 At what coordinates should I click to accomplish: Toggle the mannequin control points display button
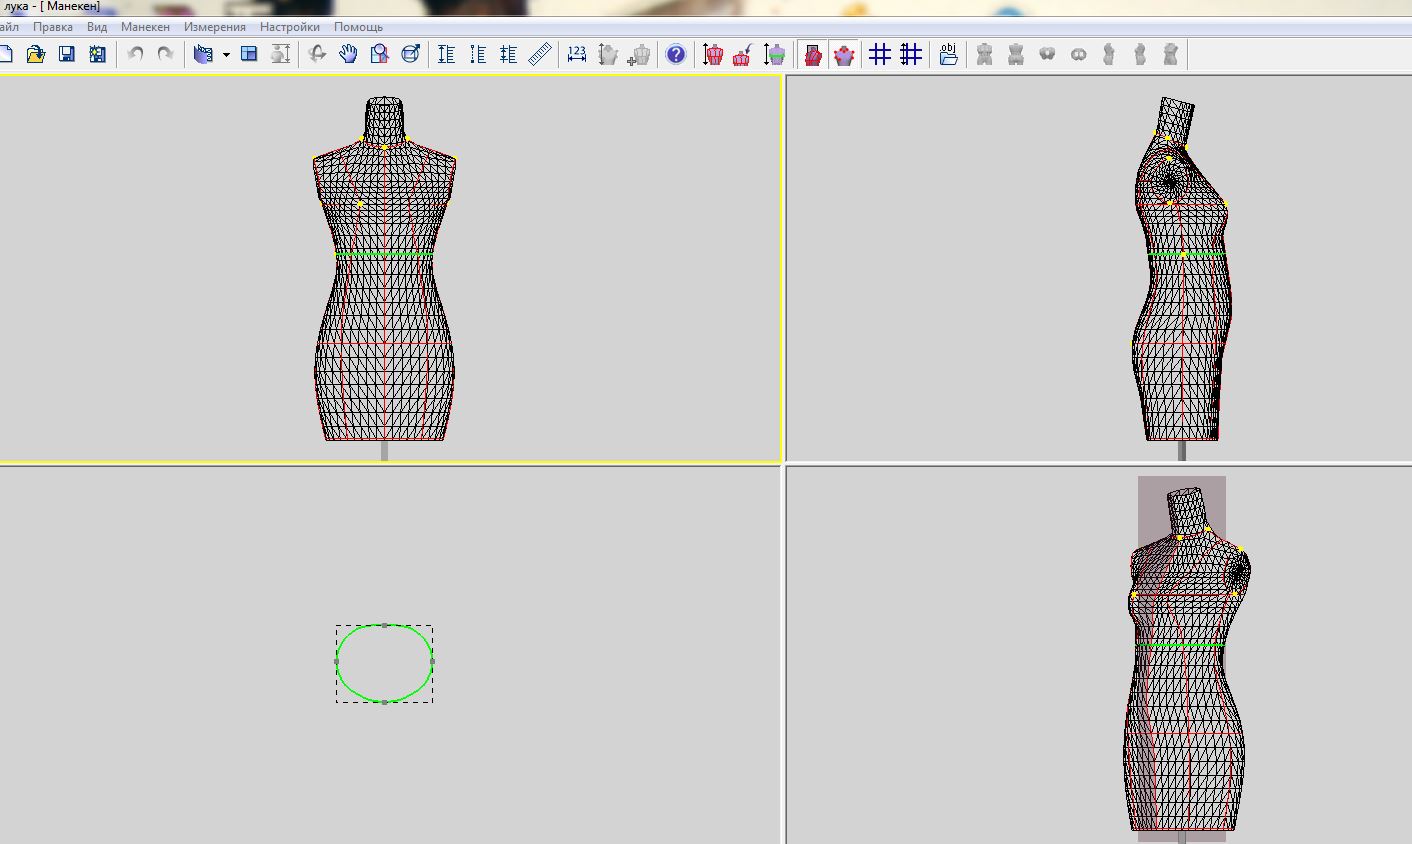coord(844,54)
